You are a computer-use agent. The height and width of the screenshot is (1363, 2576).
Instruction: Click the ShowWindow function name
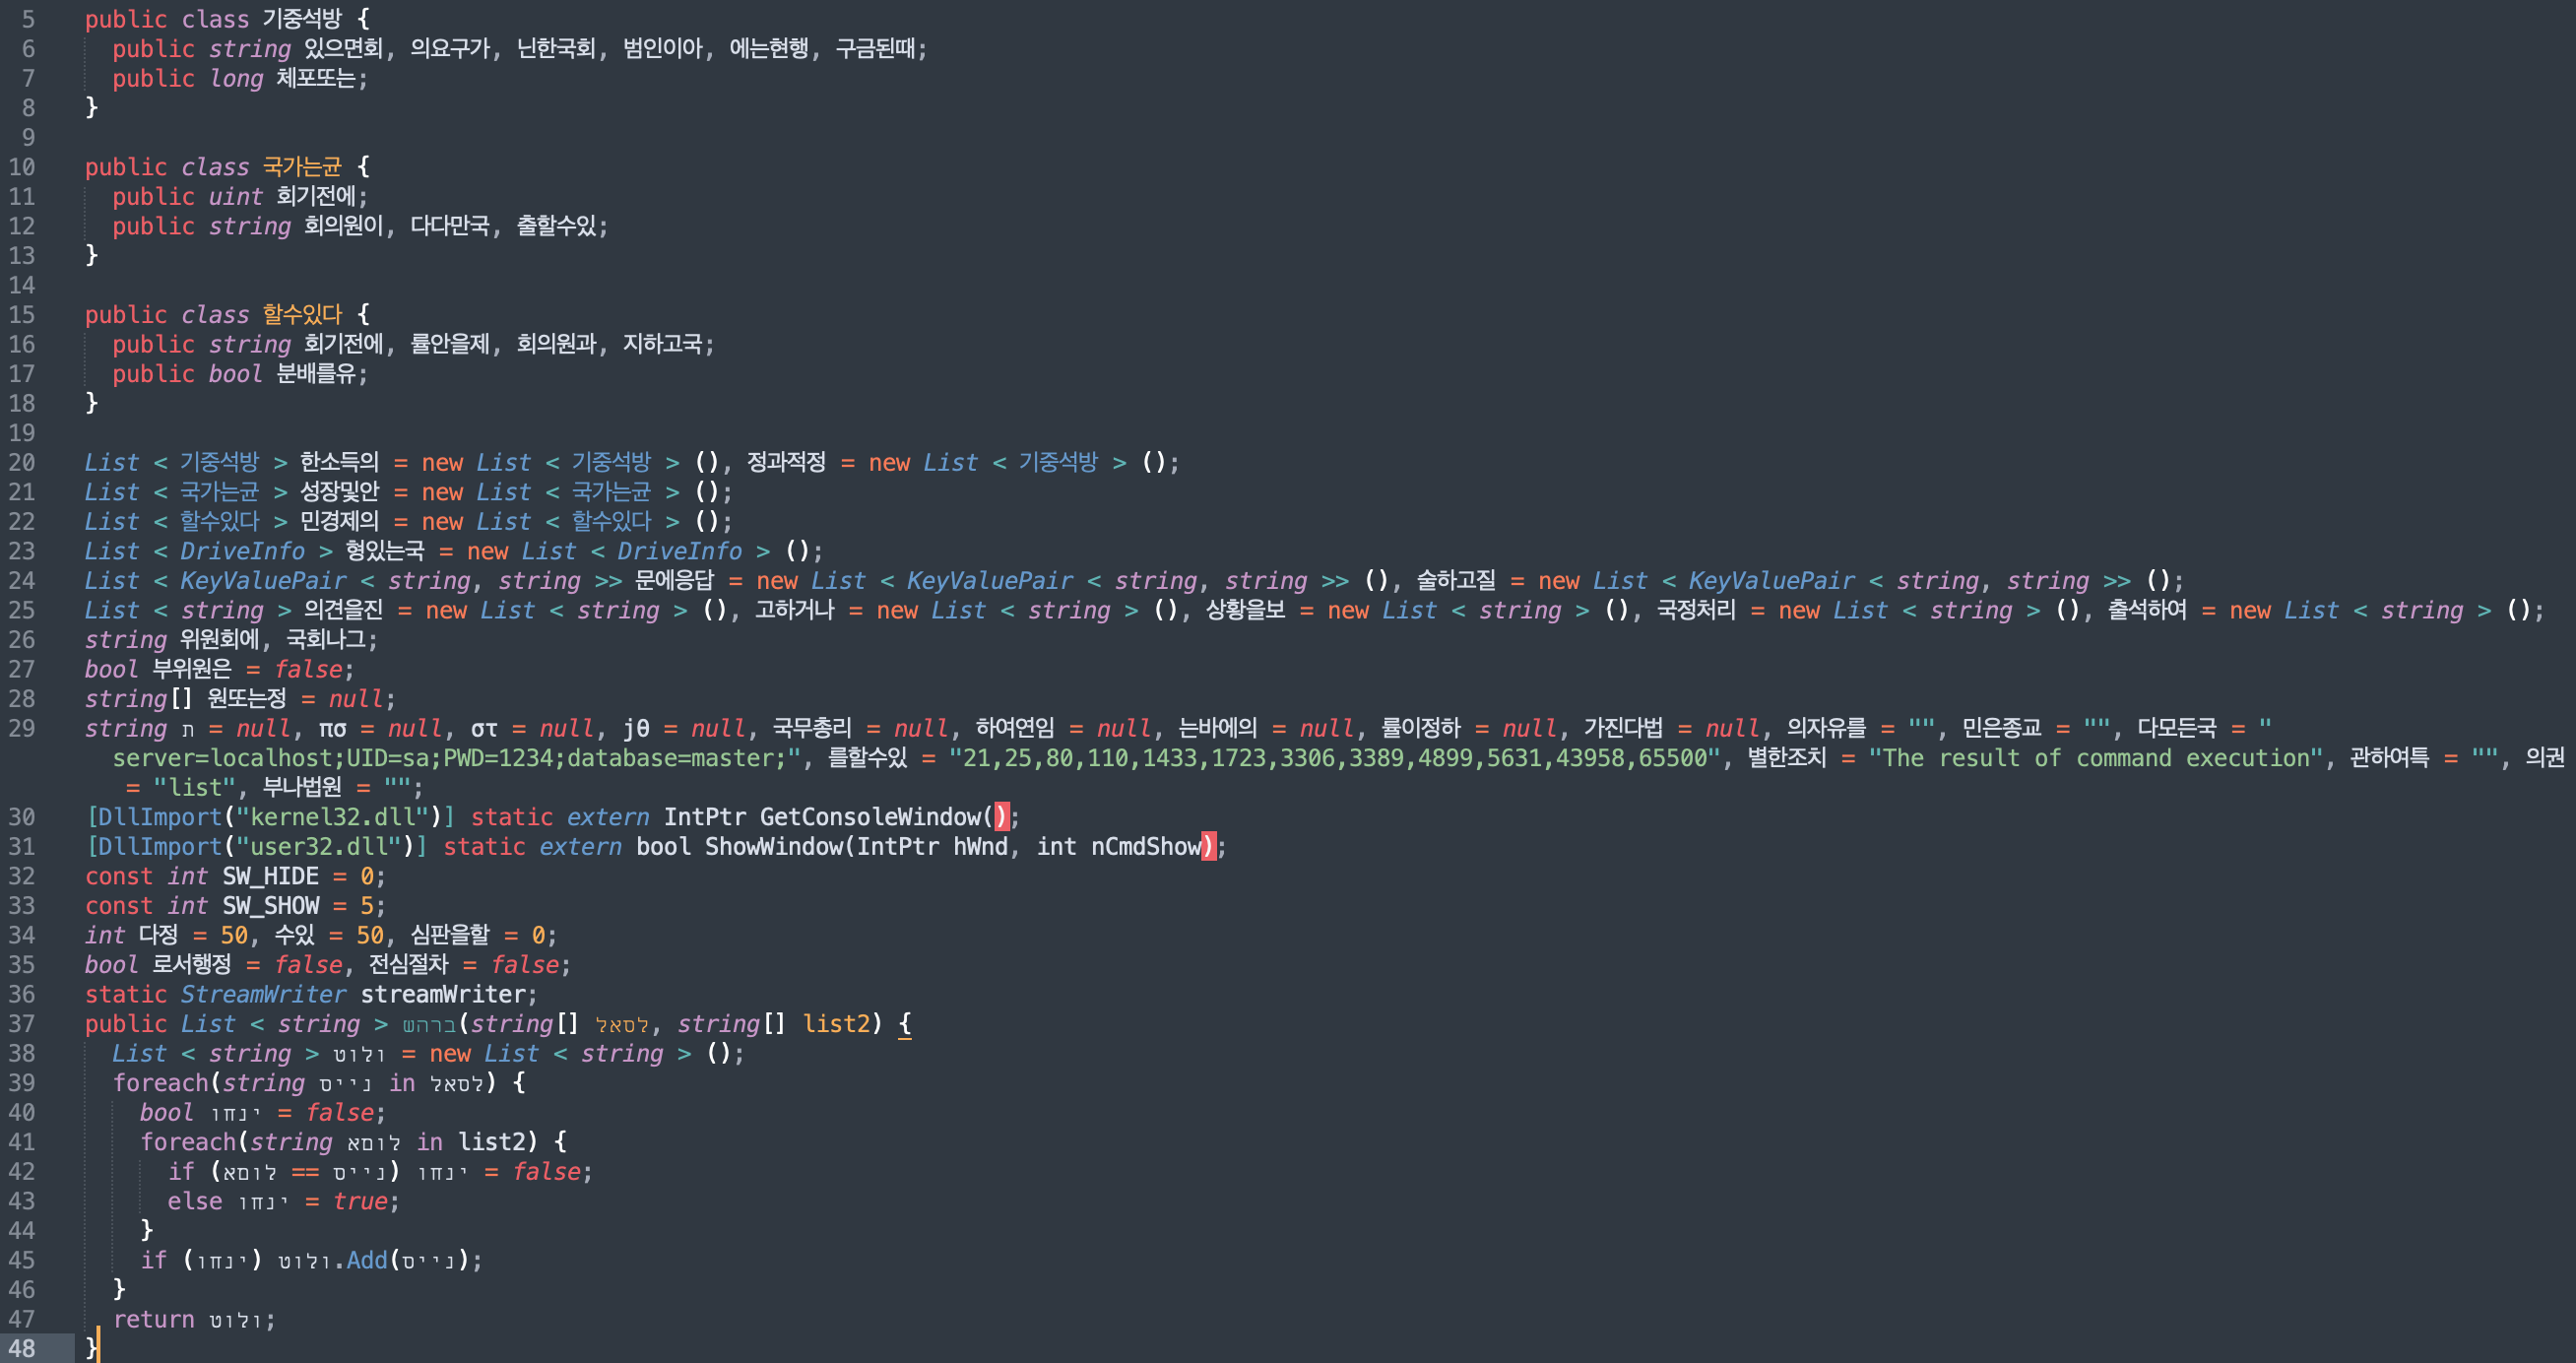click(x=774, y=847)
